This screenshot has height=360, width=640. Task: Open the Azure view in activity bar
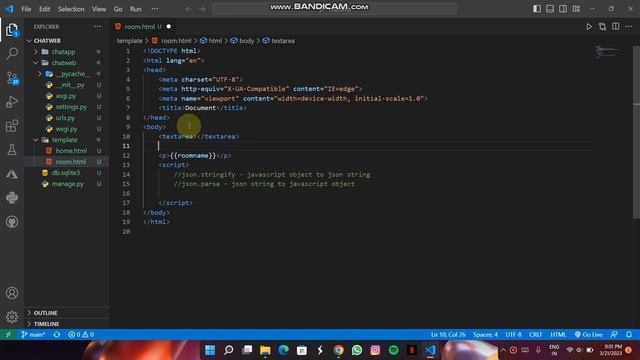[12, 174]
